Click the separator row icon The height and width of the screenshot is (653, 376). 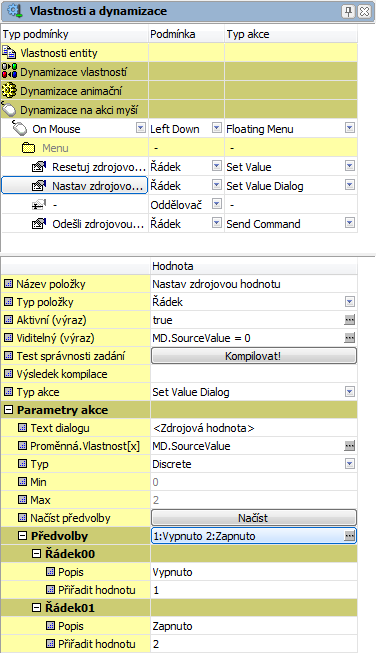tap(39, 205)
